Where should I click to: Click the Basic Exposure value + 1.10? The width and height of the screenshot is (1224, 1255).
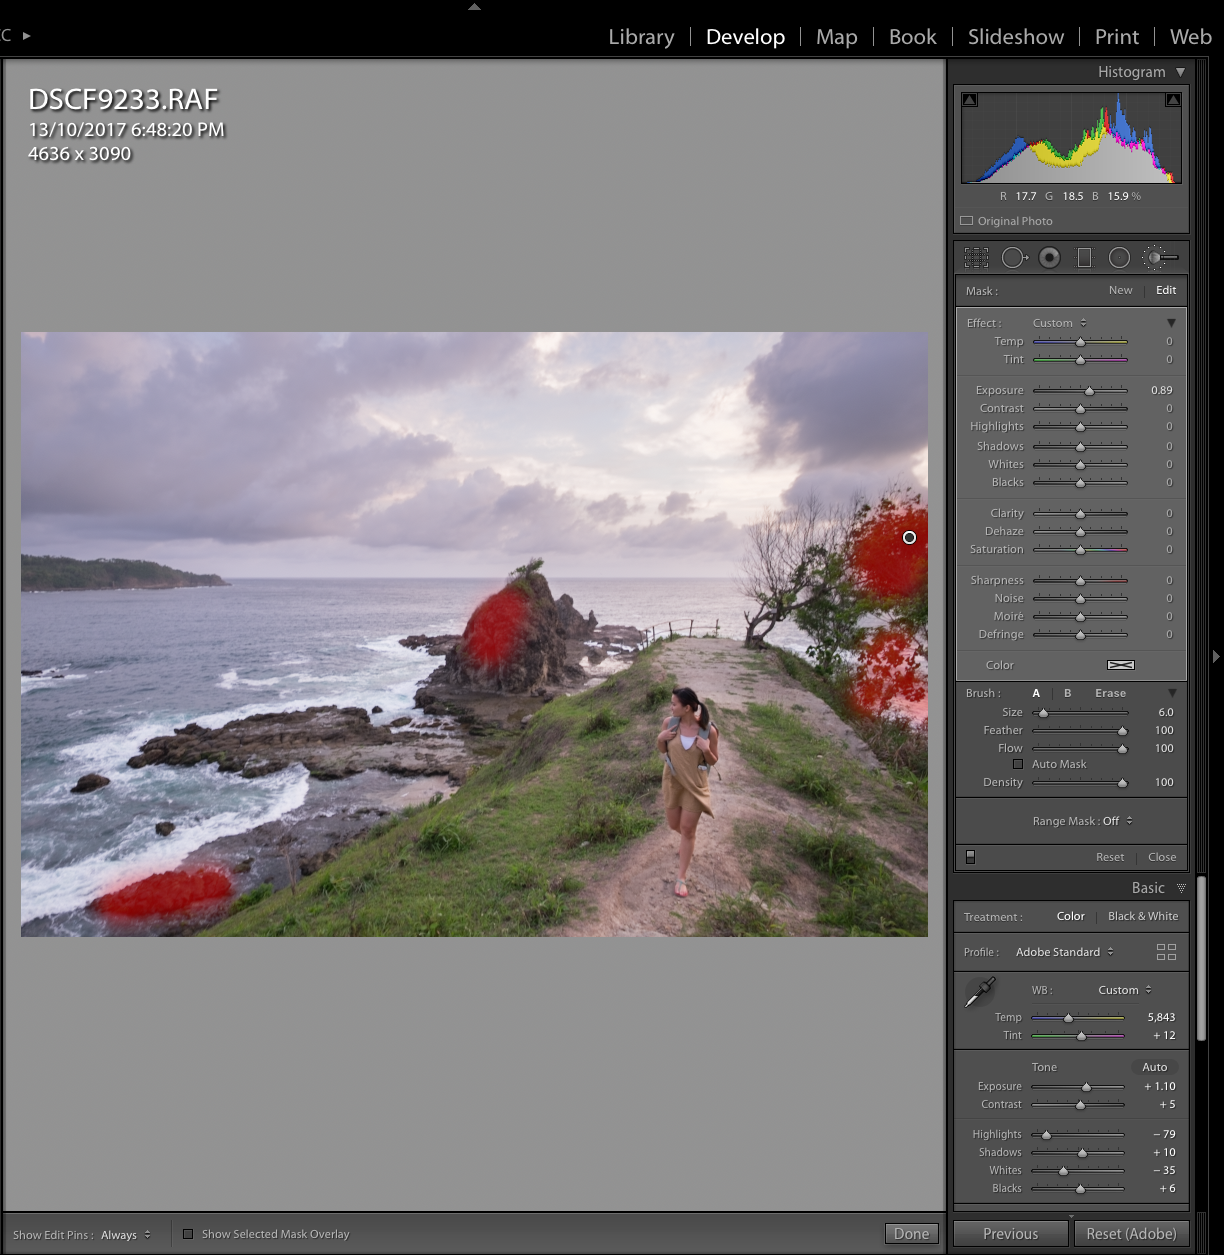pos(1160,1086)
